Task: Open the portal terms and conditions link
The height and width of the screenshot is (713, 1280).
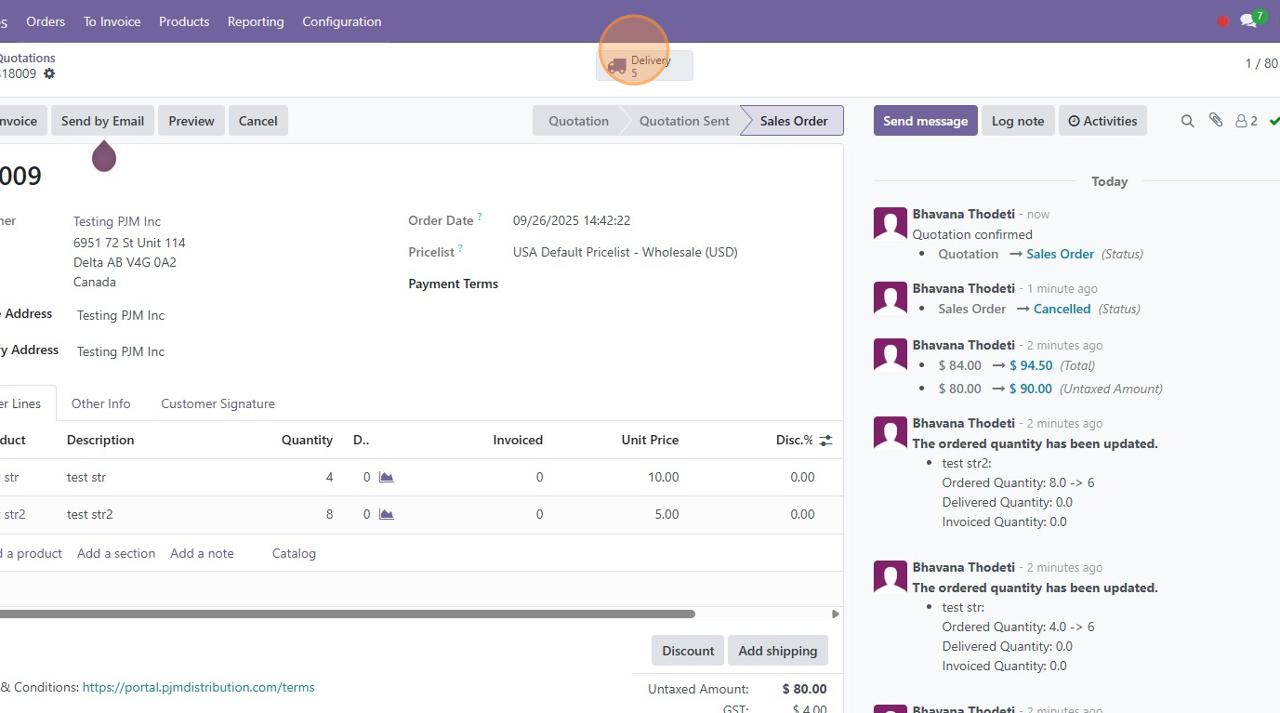Action: (x=198, y=688)
